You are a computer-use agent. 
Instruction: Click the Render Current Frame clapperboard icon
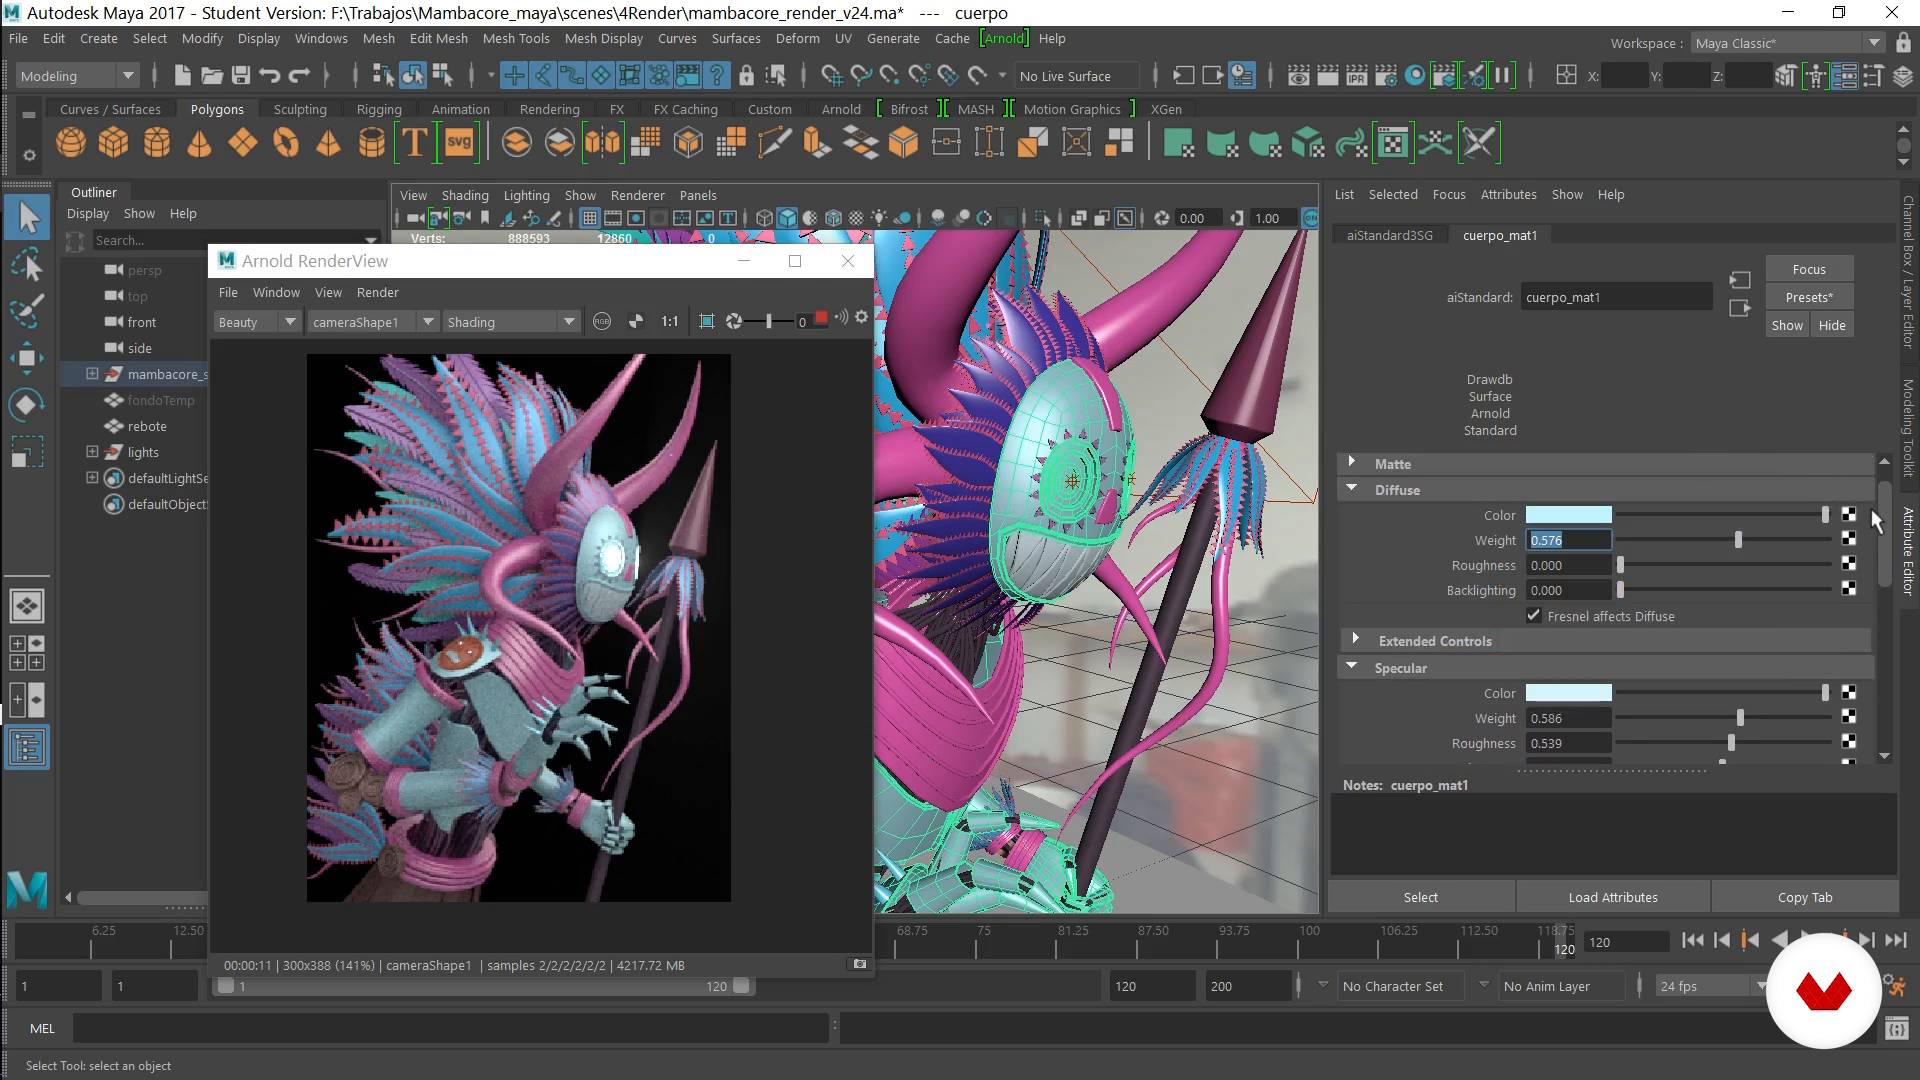tap(1327, 75)
